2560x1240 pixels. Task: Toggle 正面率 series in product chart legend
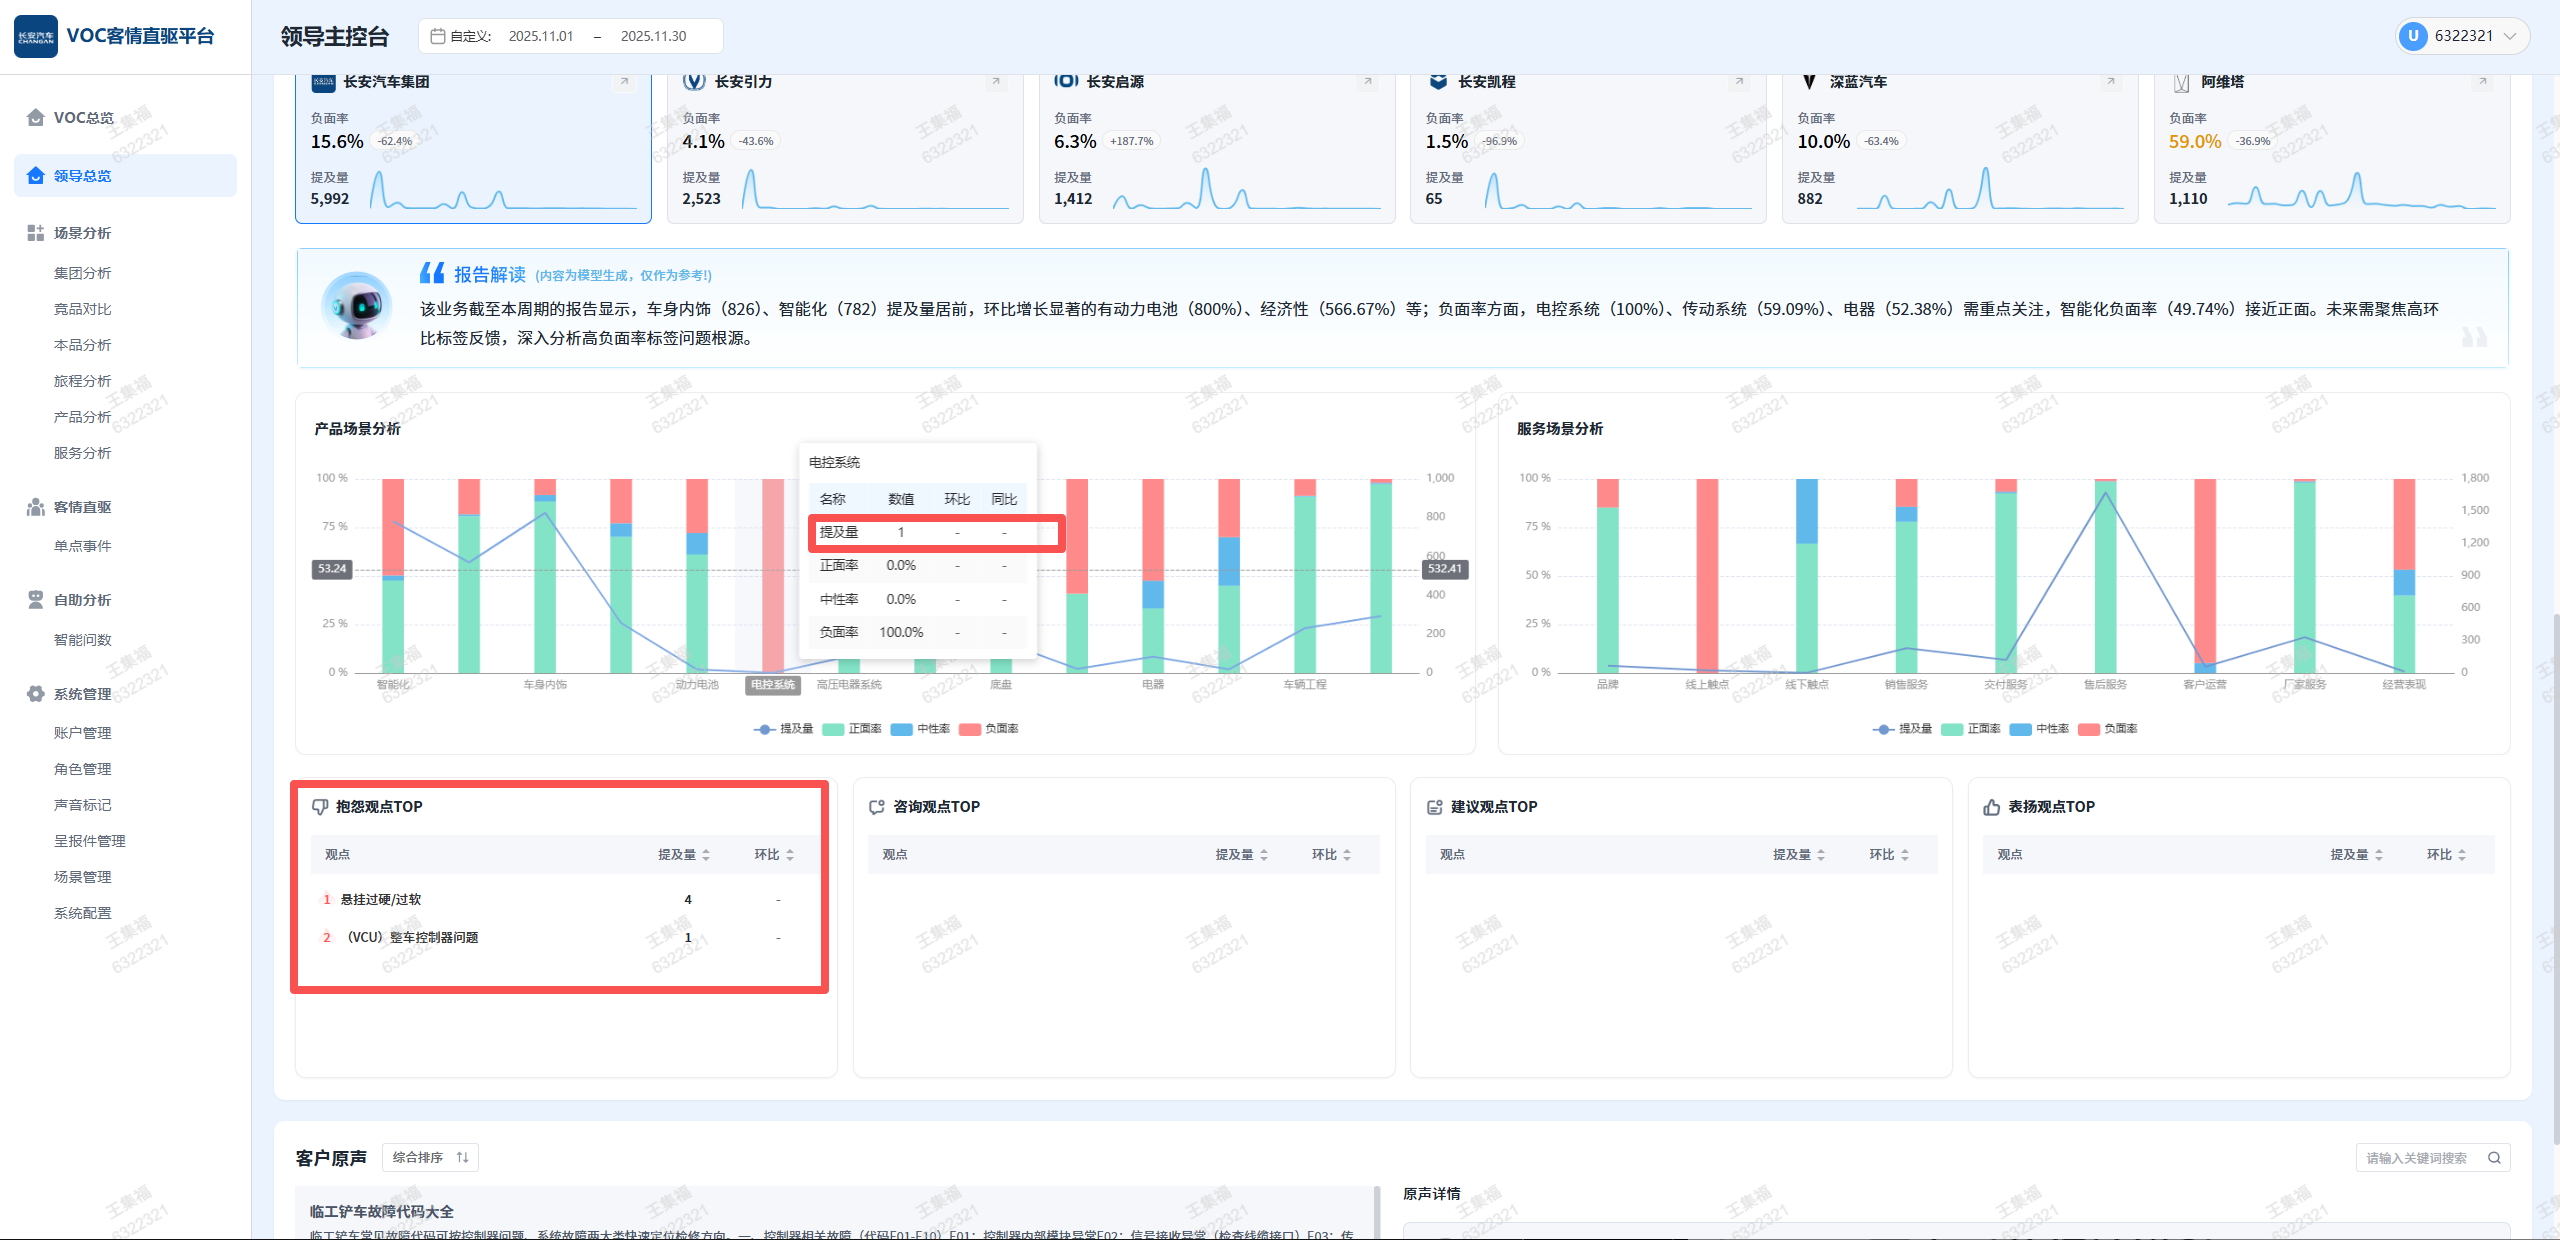(852, 729)
